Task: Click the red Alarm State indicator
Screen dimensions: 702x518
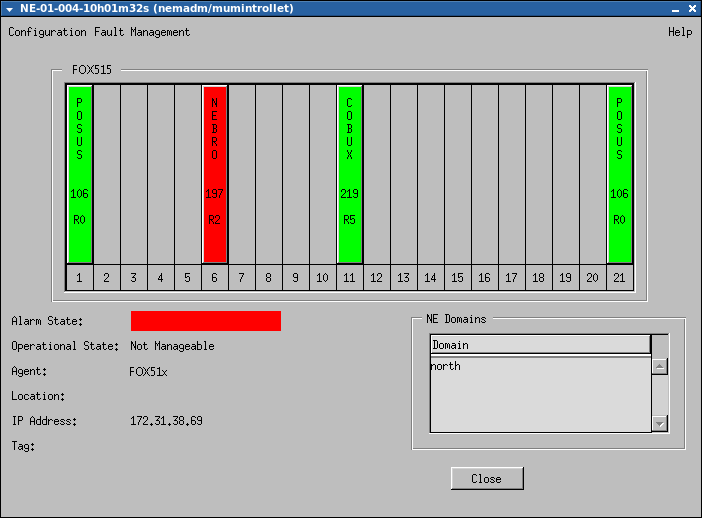Action: [x=205, y=321]
